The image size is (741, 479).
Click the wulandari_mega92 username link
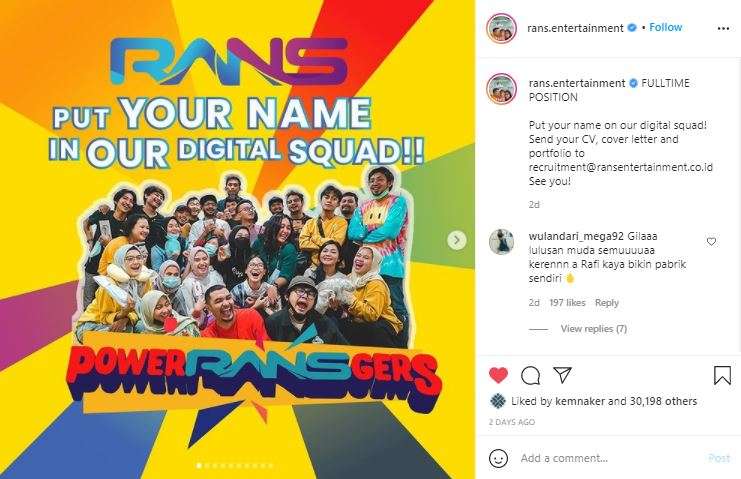tap(576, 236)
